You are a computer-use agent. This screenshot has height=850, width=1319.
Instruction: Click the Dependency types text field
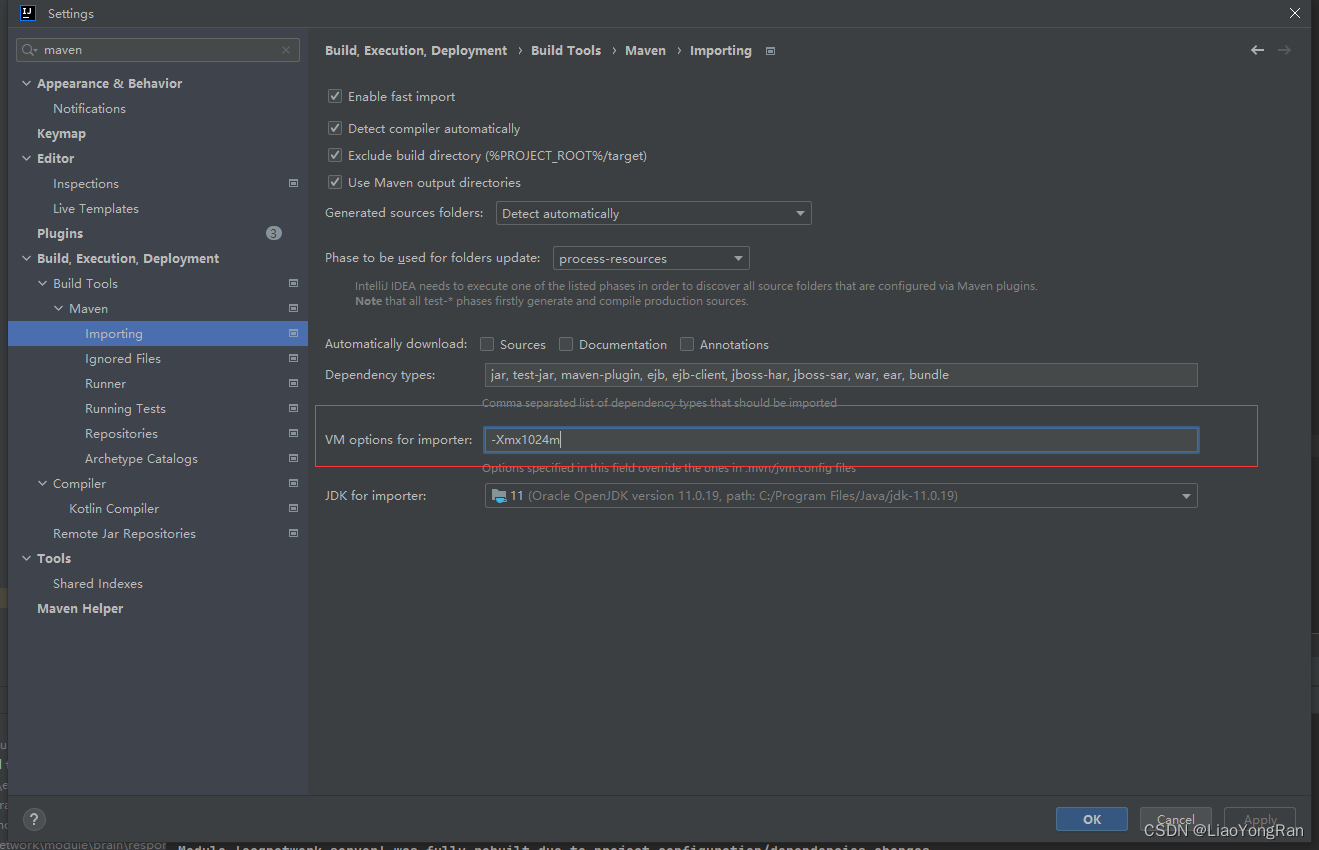pos(841,375)
